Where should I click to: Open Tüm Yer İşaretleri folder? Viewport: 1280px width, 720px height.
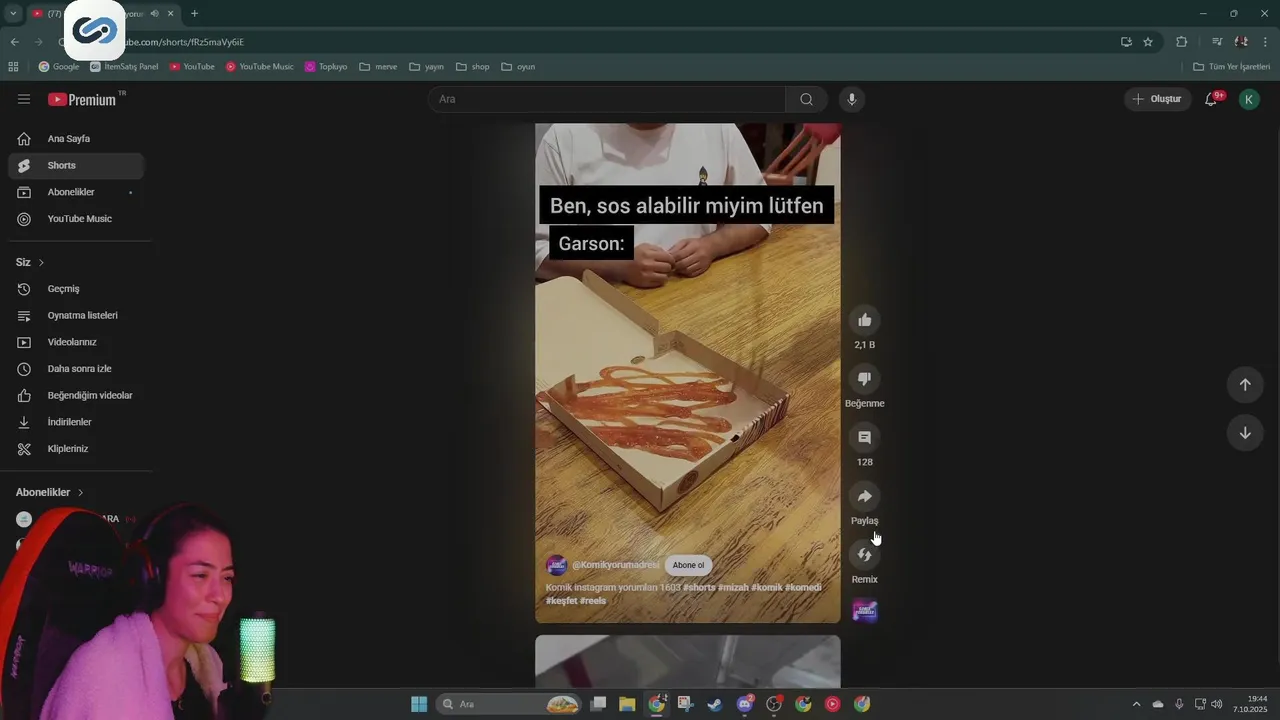click(1232, 67)
